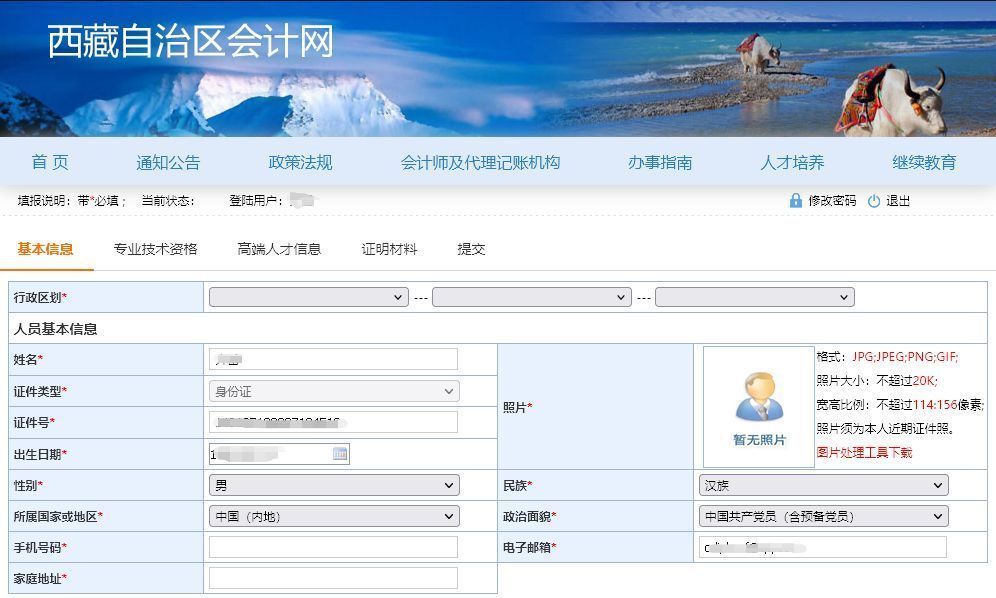
Task: Open the first 行政区划 dropdown
Action: tap(308, 297)
